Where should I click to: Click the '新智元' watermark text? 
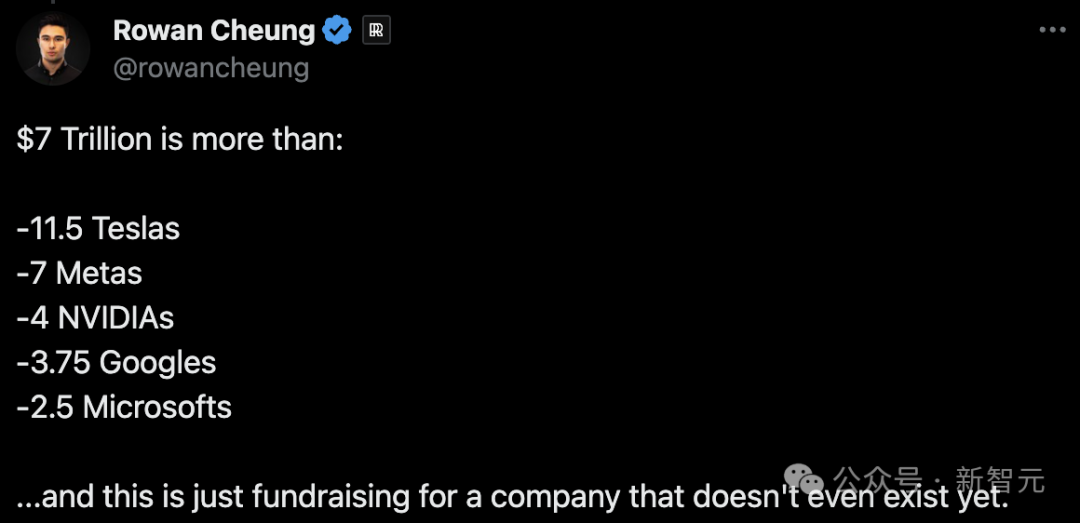pyautogui.click(x=1000, y=479)
